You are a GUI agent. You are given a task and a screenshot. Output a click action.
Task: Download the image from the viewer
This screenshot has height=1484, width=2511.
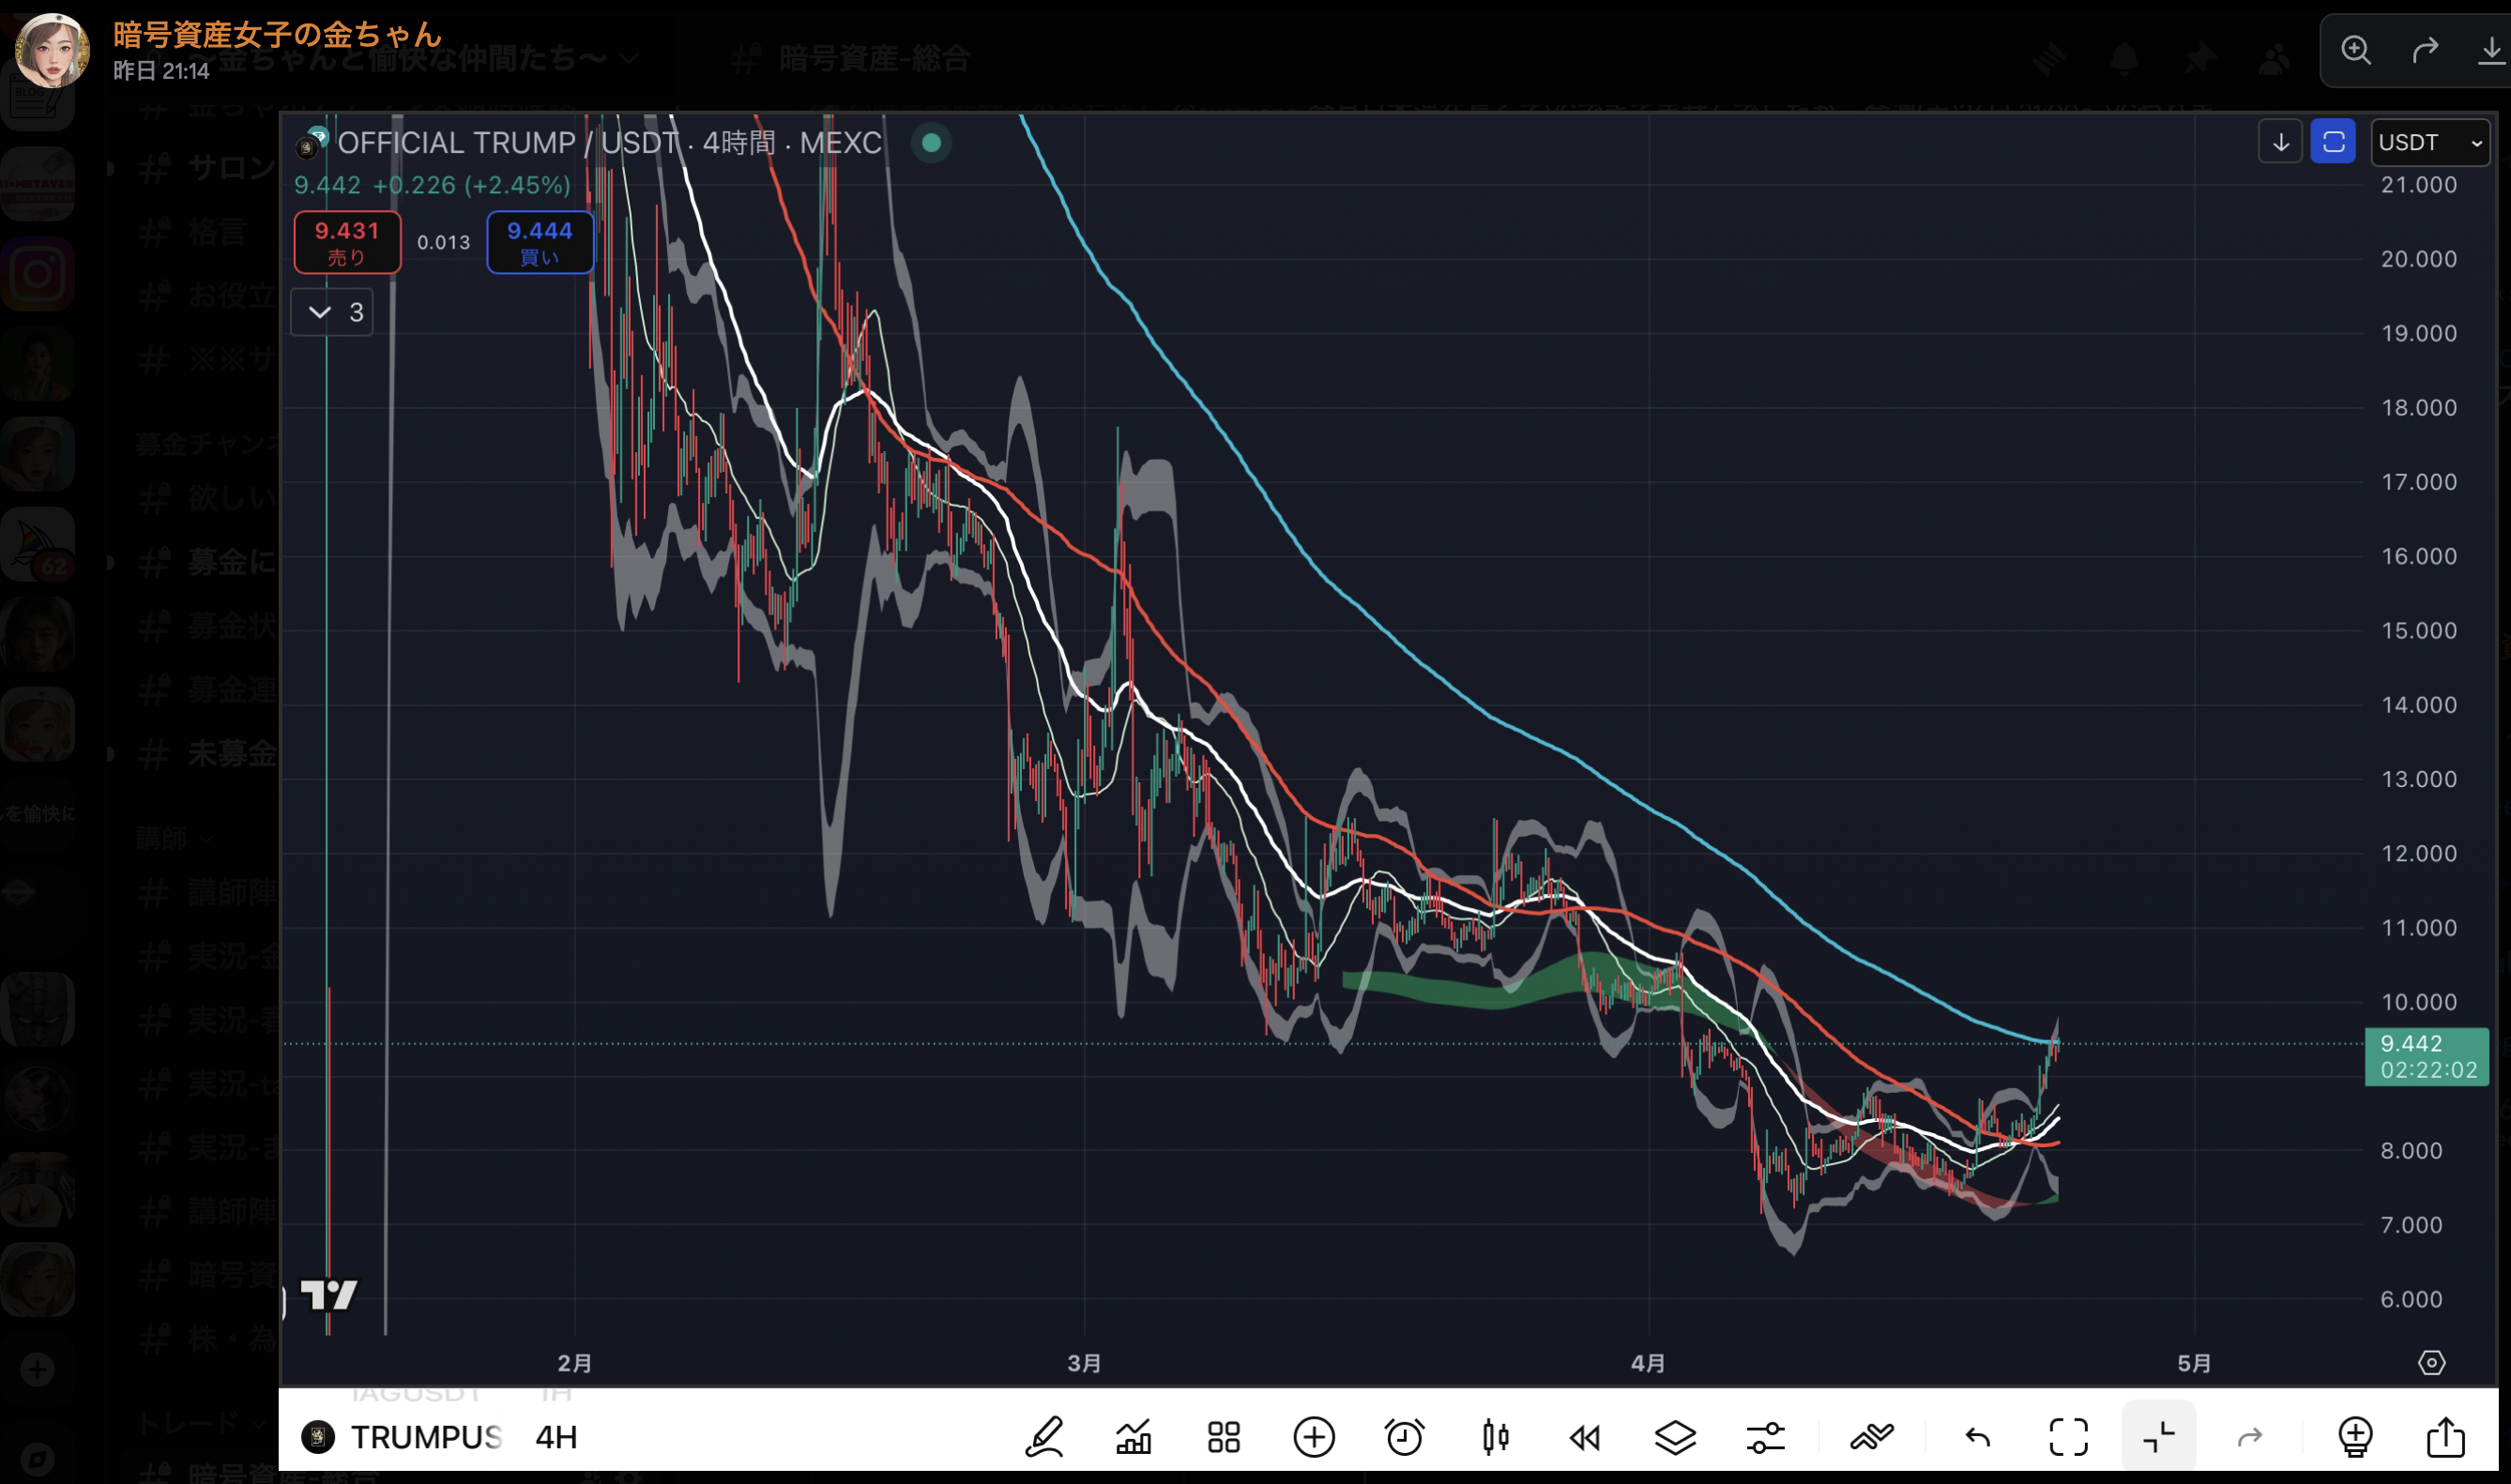(x=2490, y=50)
